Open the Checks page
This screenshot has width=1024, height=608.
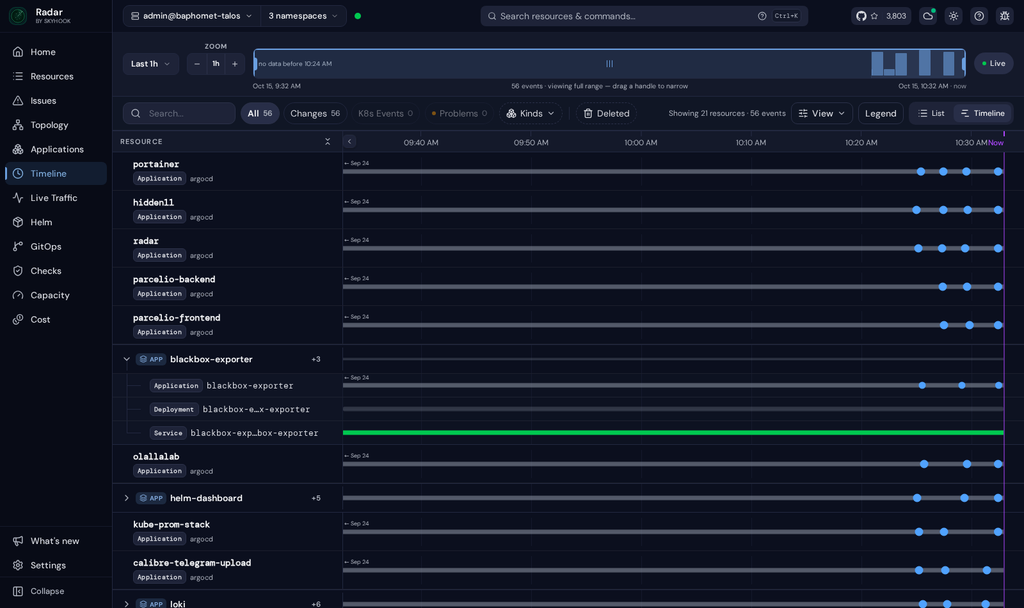[56, 270]
